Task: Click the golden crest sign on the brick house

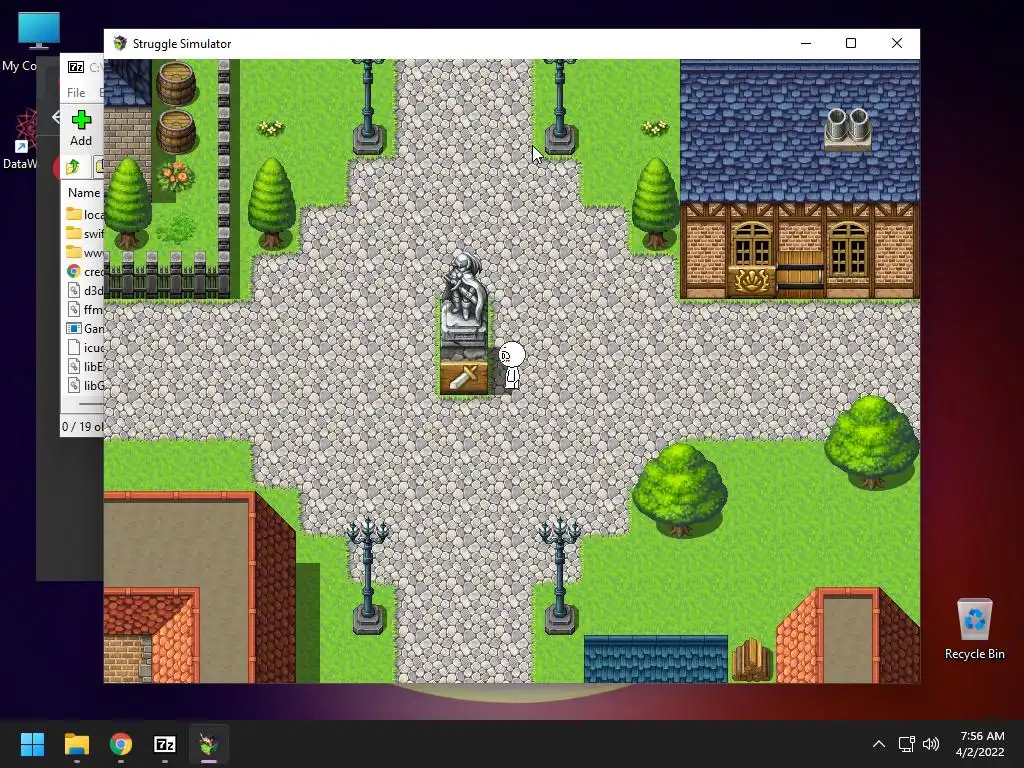Action: pos(752,281)
